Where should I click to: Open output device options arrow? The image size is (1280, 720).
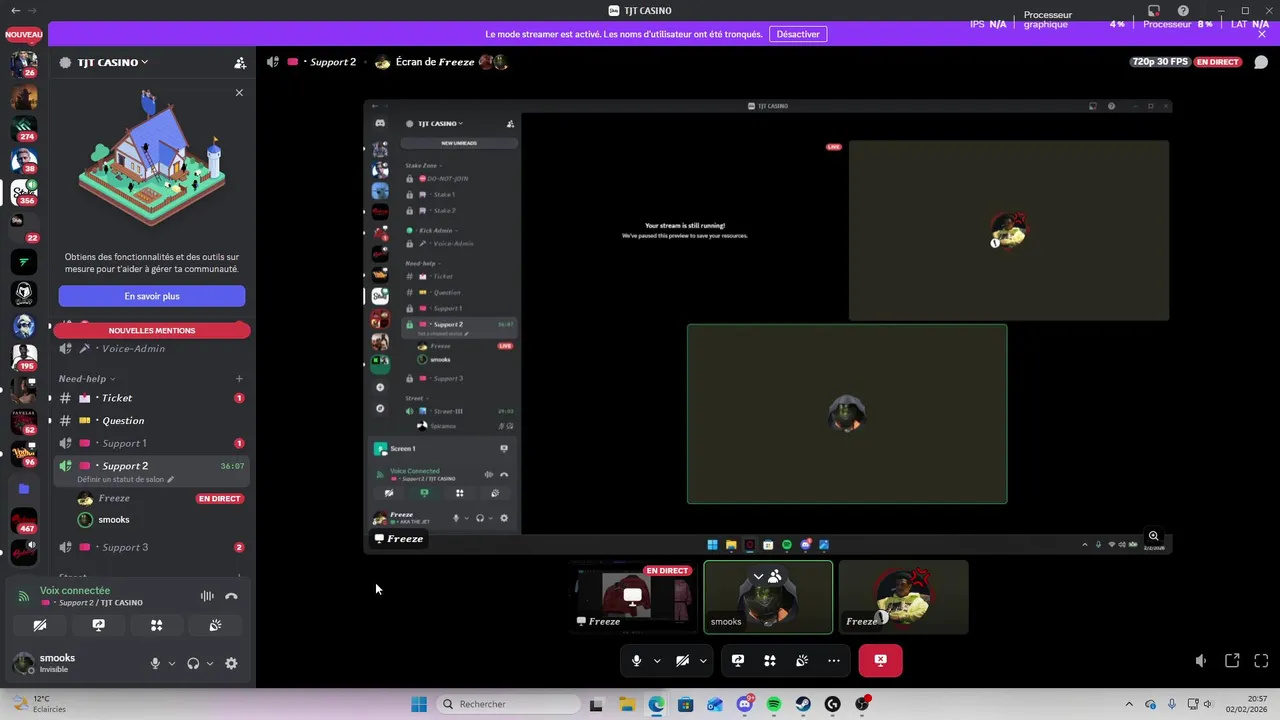tap(209, 663)
